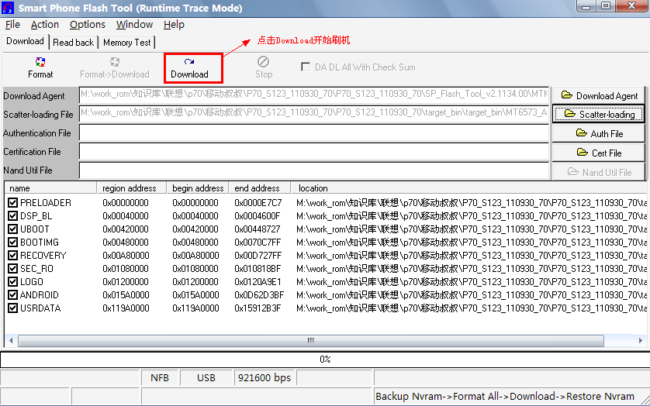
Task: Click the Backup Nvram->Format All status text
Action: click(x=505, y=396)
